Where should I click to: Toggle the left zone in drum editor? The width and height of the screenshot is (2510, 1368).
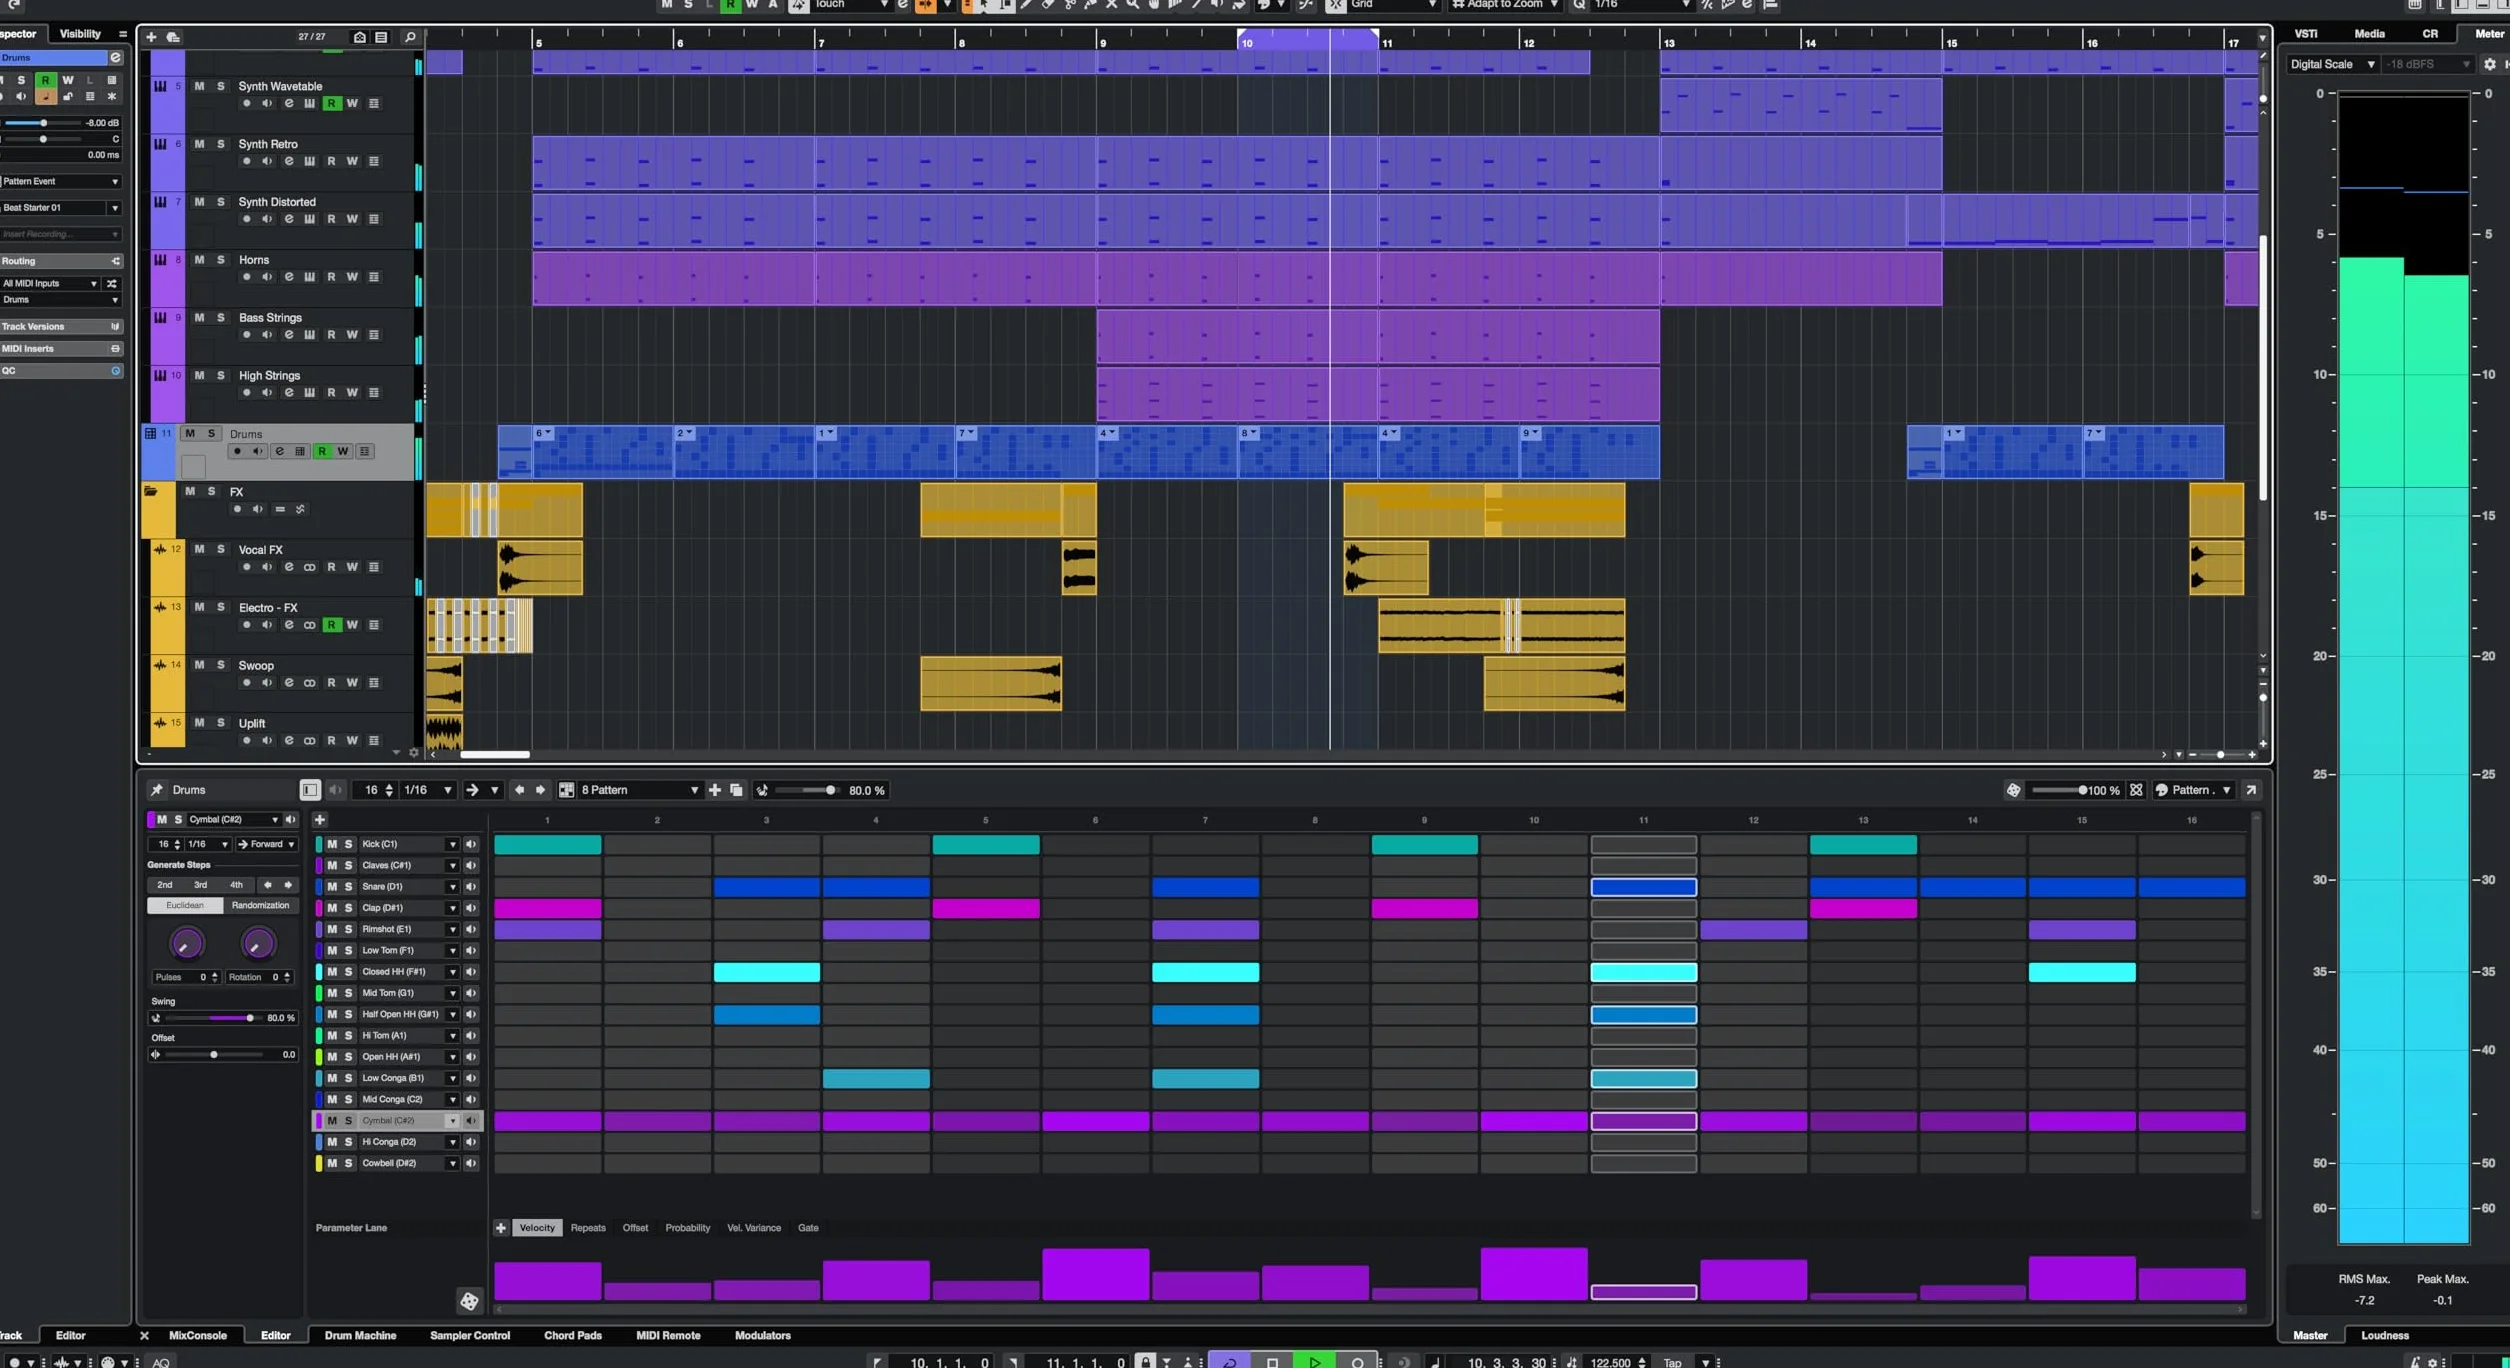pos(310,790)
